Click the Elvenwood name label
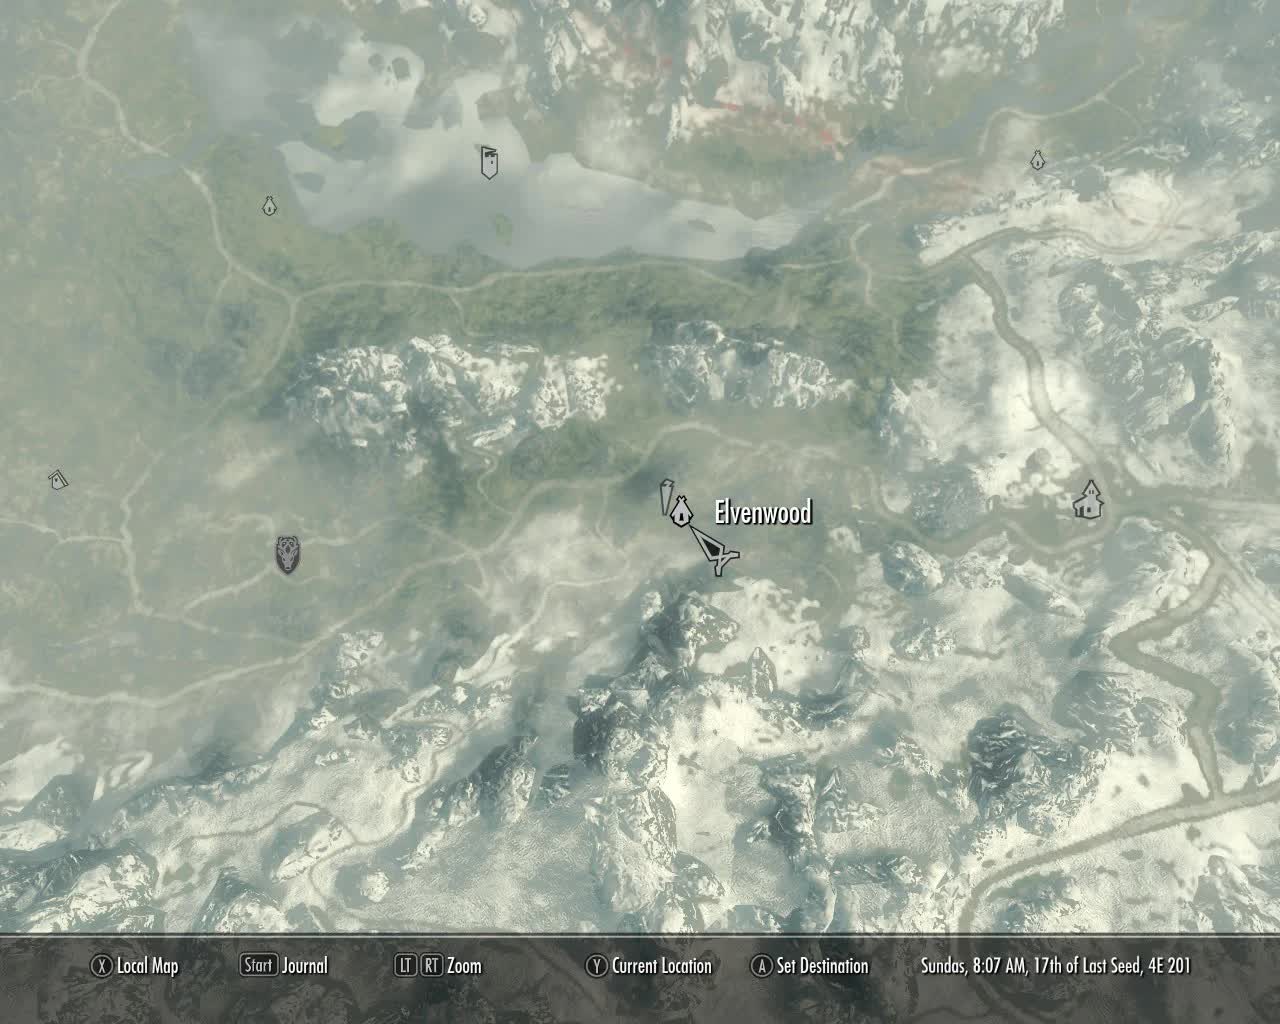Image resolution: width=1280 pixels, height=1024 pixels. pyautogui.click(x=763, y=513)
